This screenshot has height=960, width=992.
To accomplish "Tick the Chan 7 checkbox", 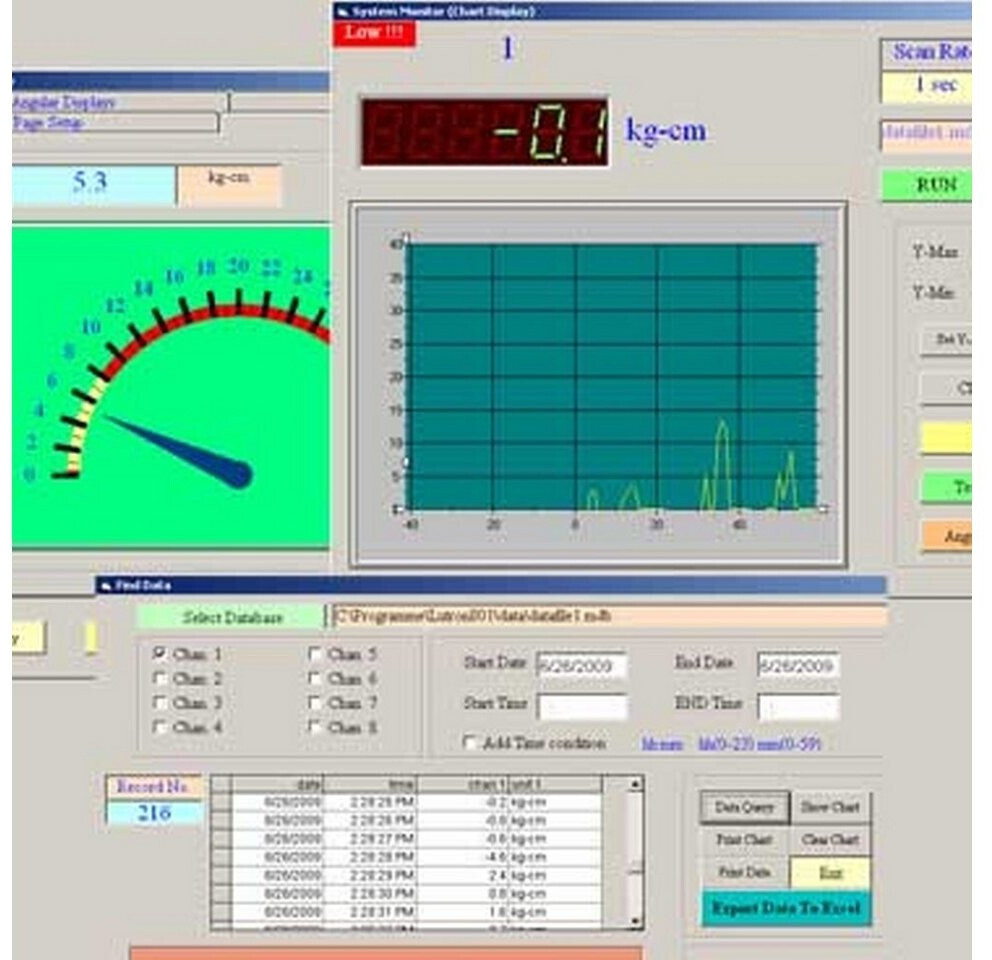I will (314, 702).
